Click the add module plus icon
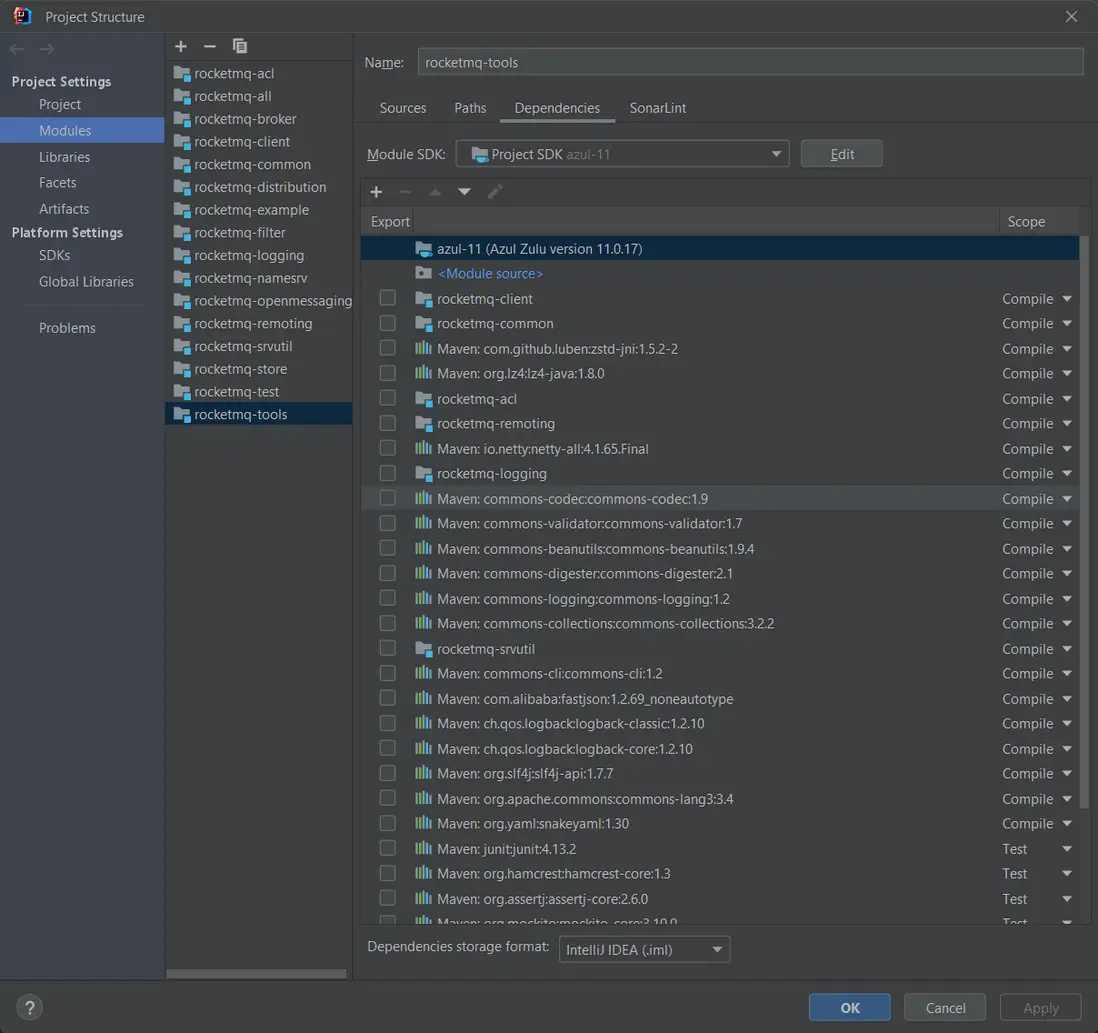The width and height of the screenshot is (1098, 1033). [181, 46]
